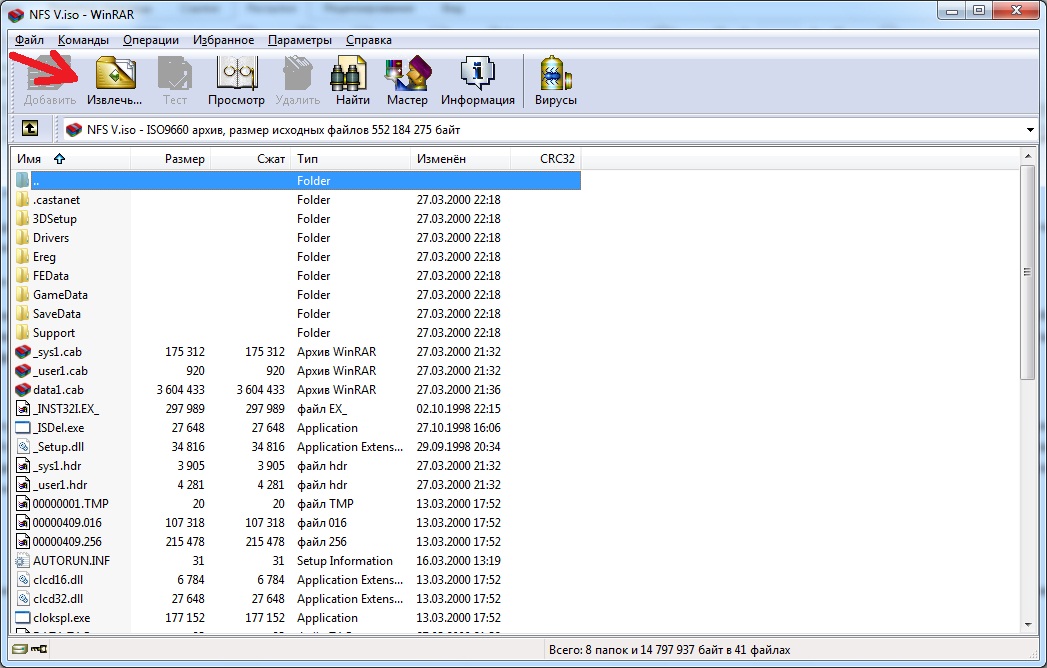
Task: Click the key icon in the status bar
Action: click(x=39, y=649)
